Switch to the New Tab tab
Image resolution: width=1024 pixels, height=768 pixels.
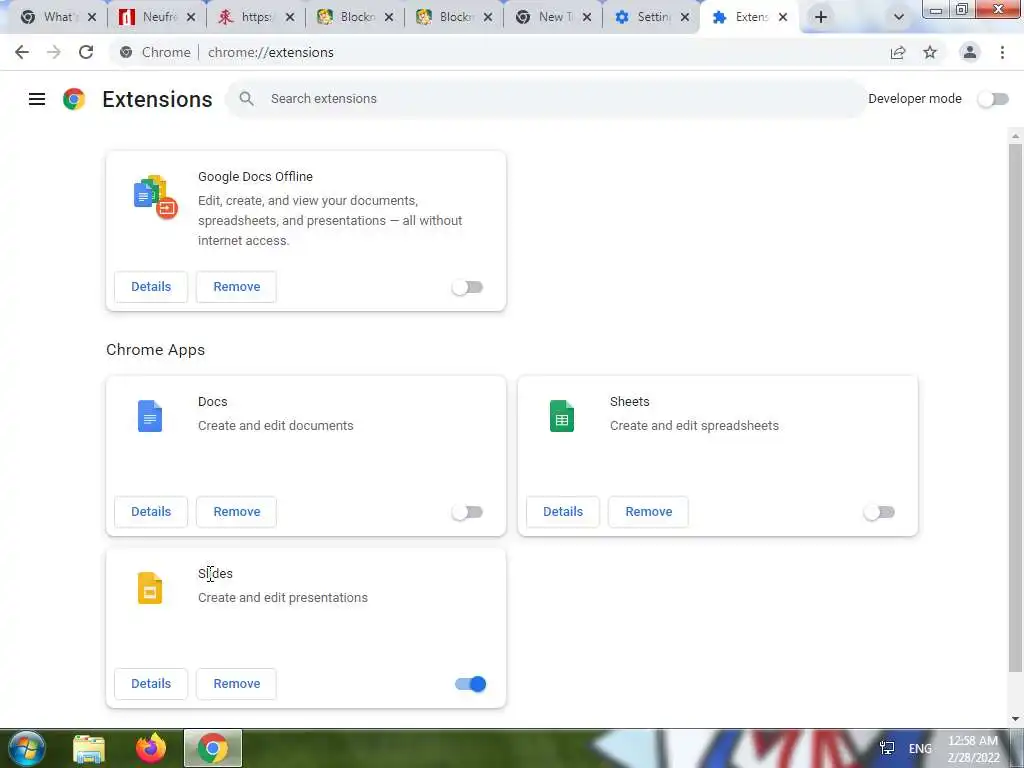[552, 18]
